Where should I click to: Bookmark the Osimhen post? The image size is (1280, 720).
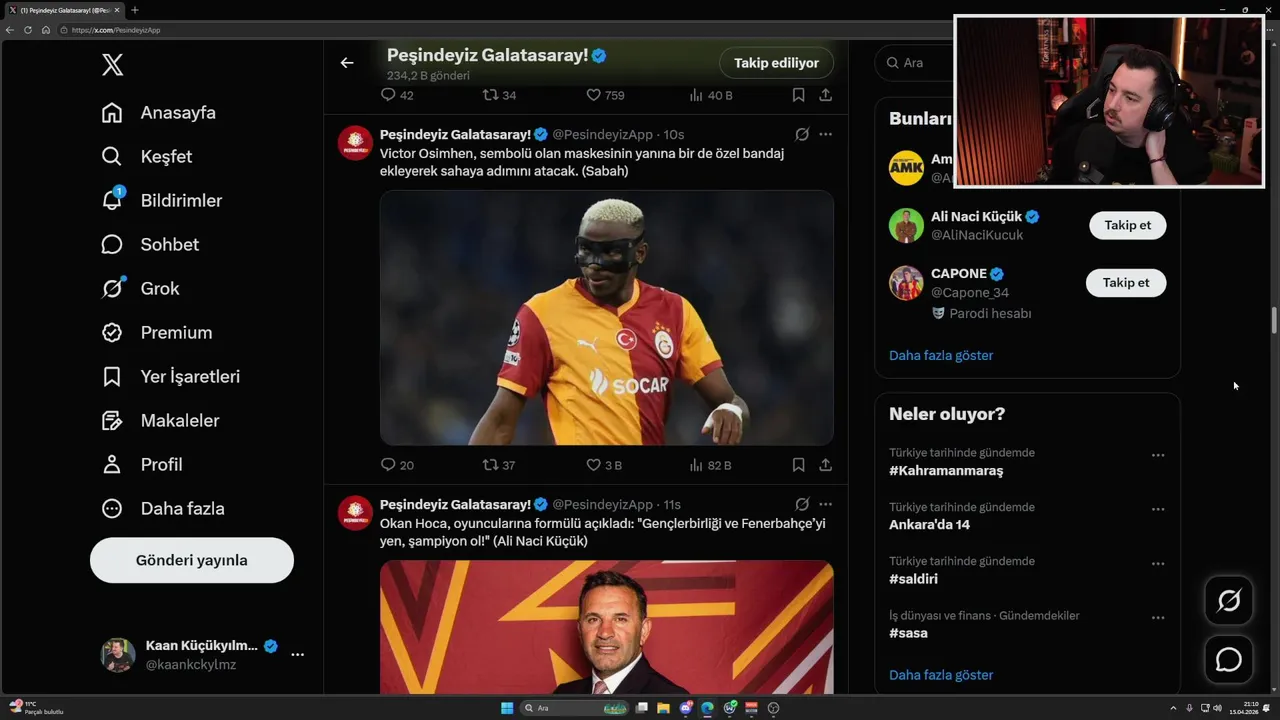(798, 465)
